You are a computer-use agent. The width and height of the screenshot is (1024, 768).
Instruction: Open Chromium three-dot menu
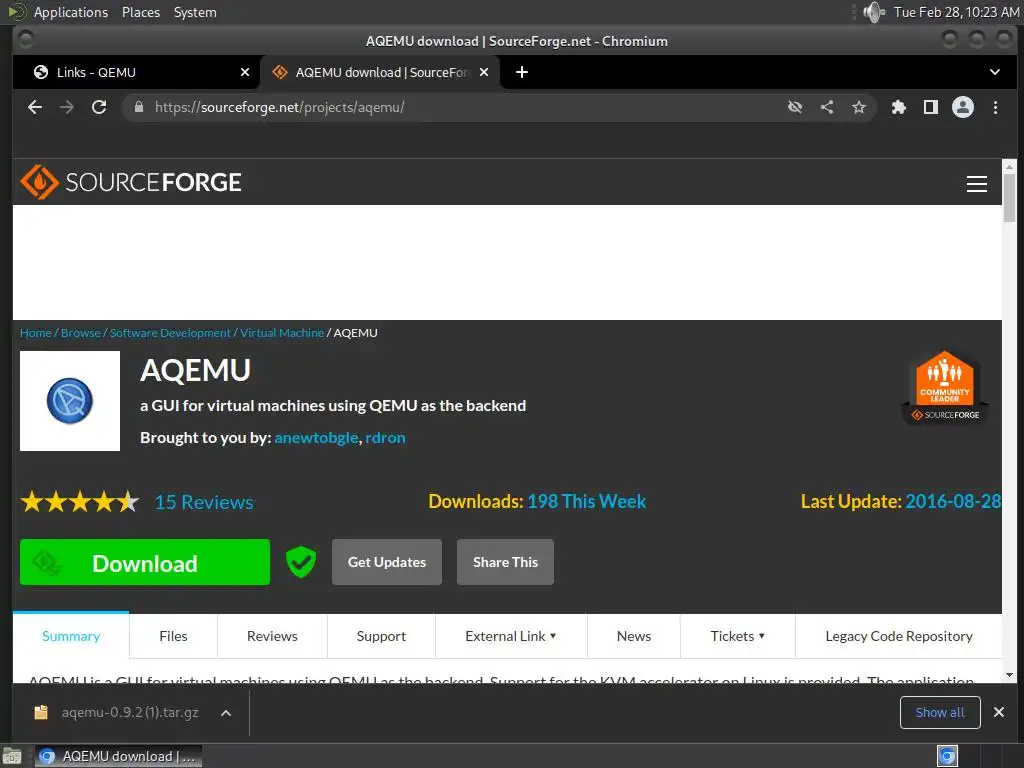995,107
